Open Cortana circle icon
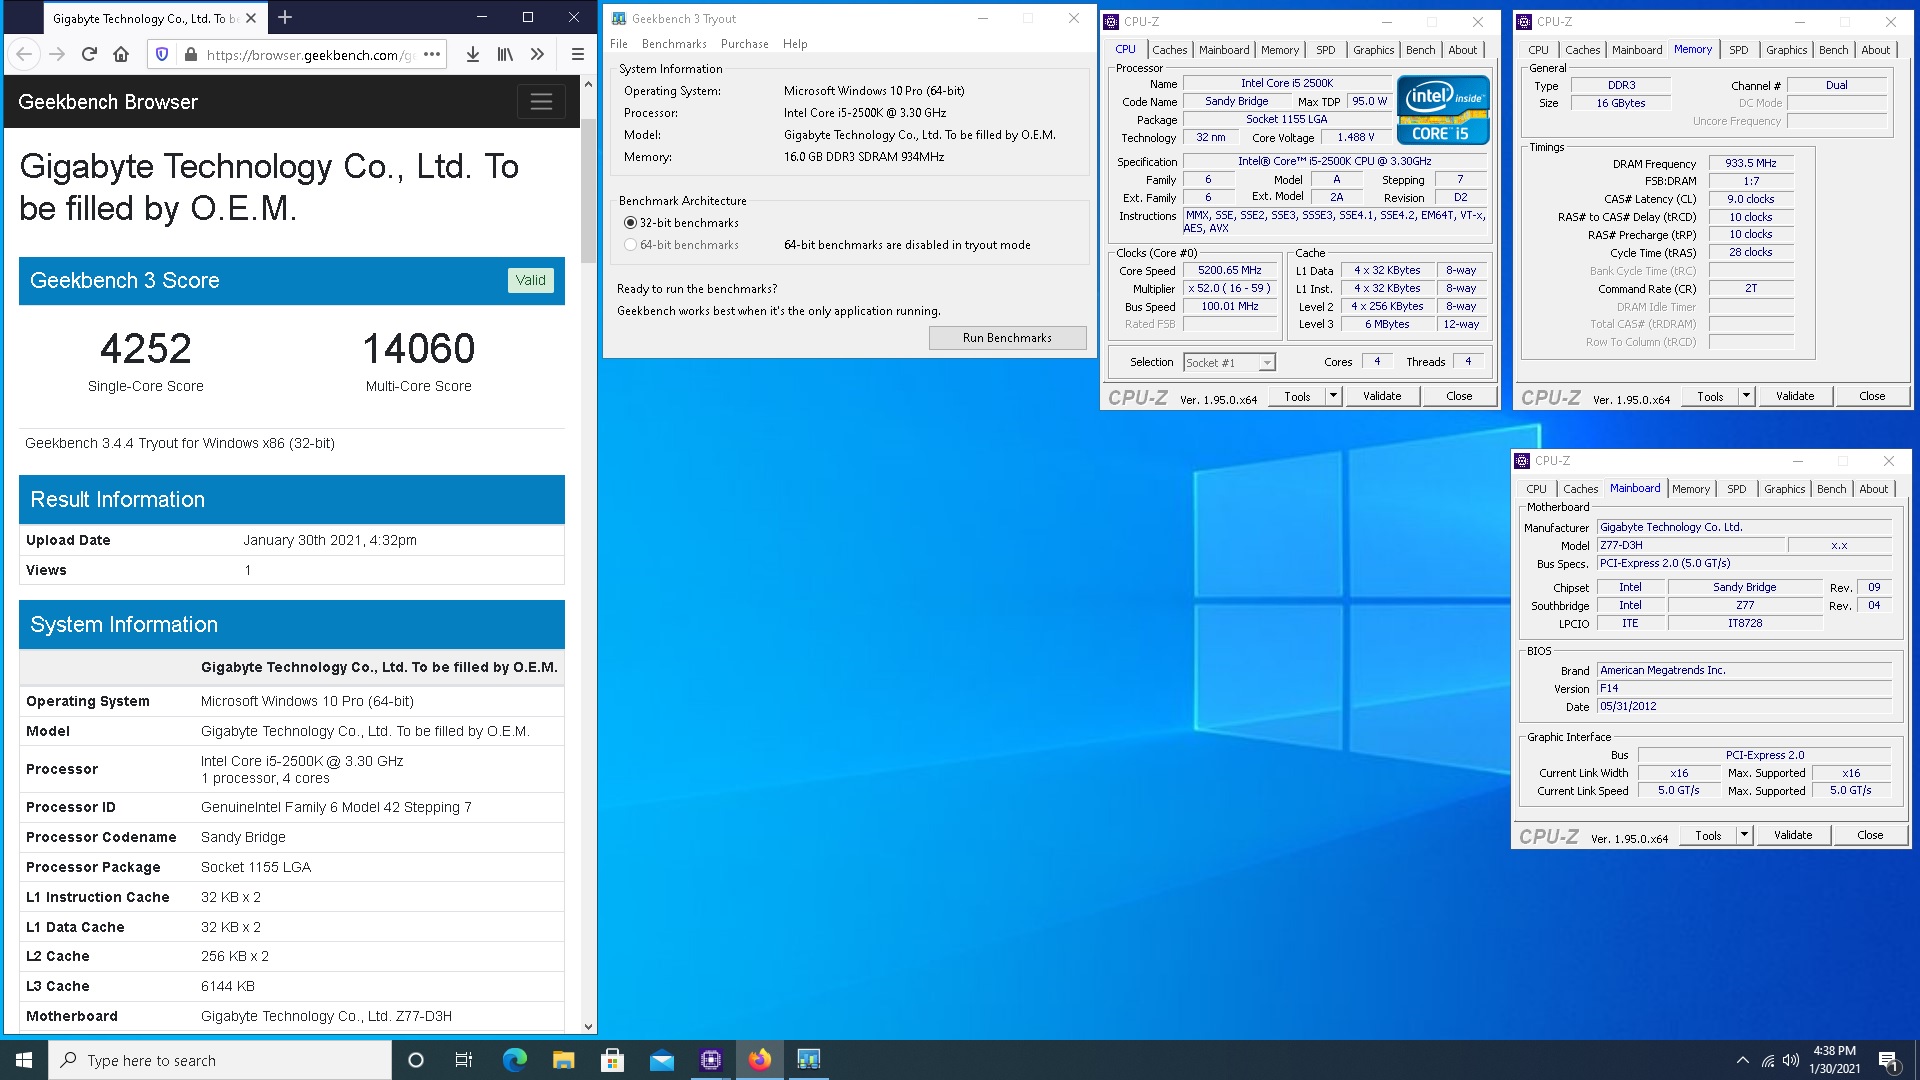This screenshot has width=1920, height=1080. [x=416, y=1060]
